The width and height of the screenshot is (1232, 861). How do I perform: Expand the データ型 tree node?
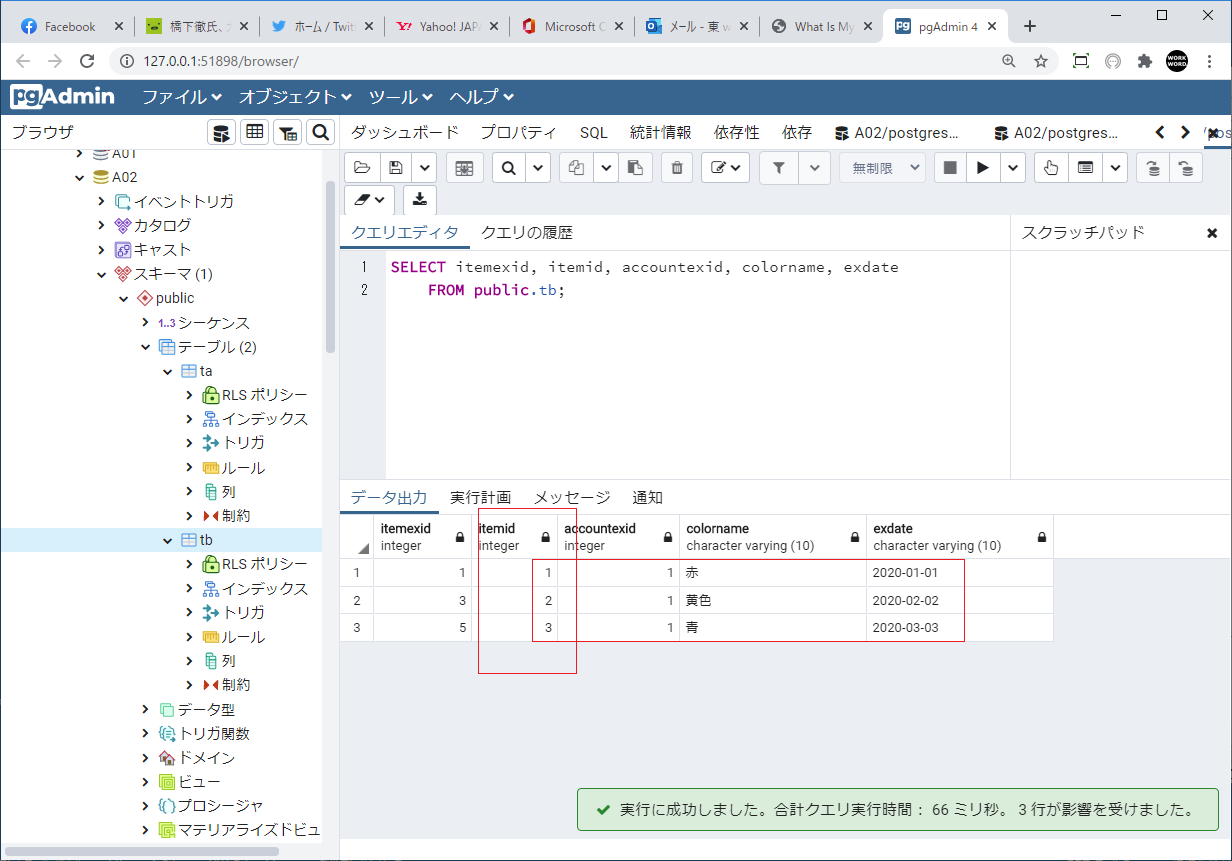pos(145,709)
